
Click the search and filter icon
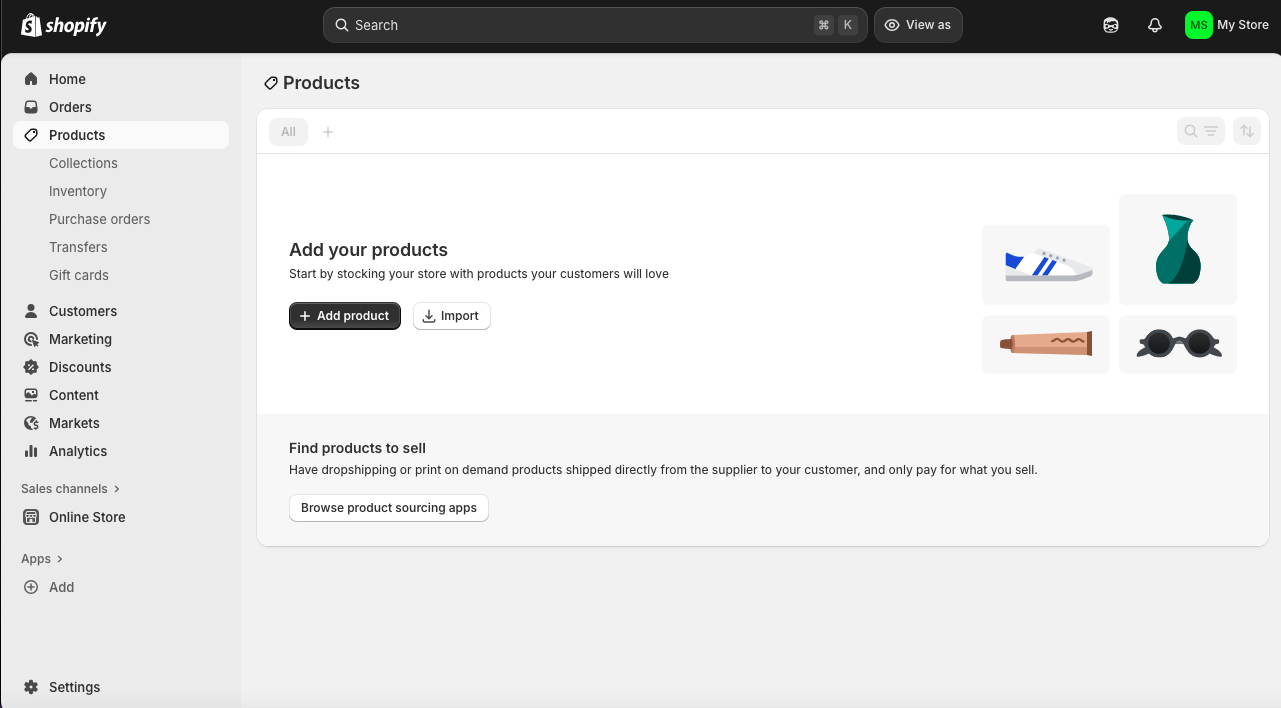coord(1200,131)
